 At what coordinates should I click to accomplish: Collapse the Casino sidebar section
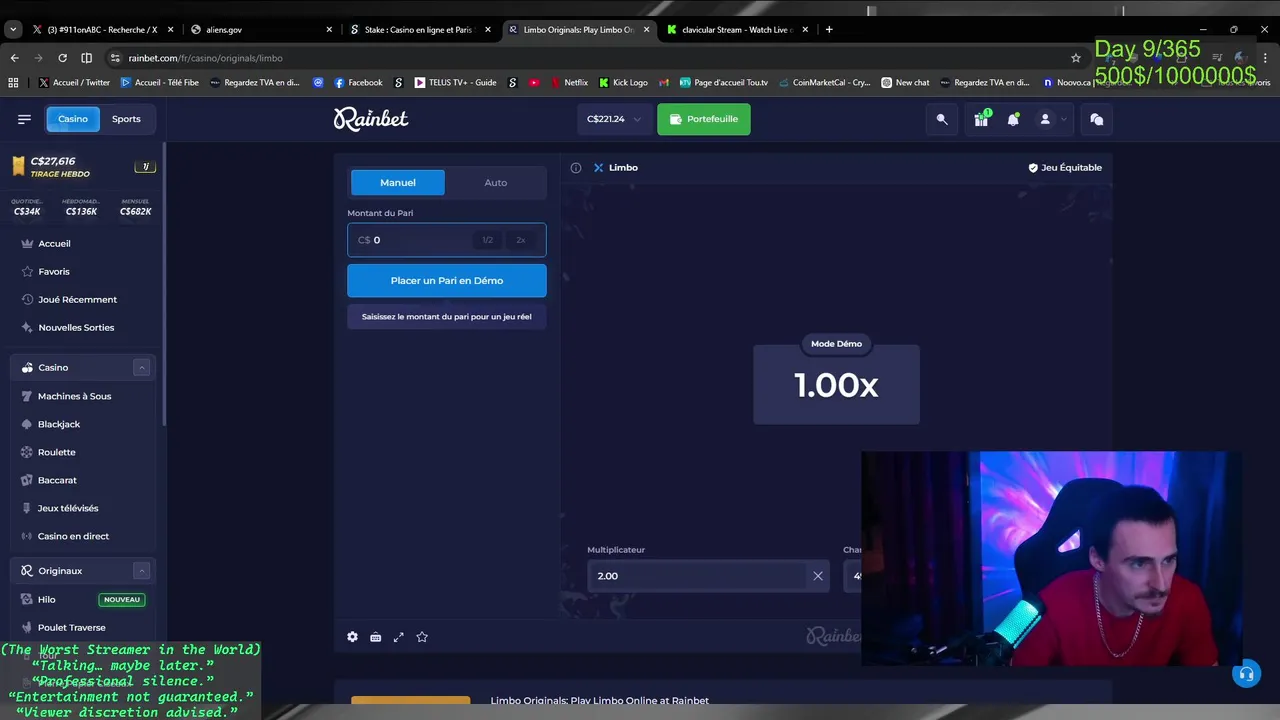pyautogui.click(x=141, y=368)
